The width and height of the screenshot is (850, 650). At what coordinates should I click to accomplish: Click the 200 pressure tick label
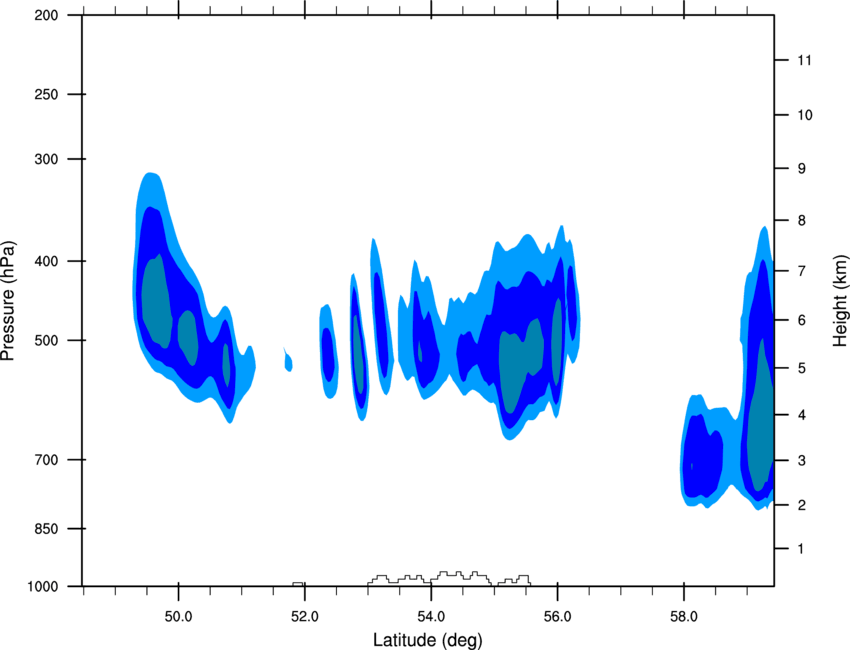pos(46,16)
